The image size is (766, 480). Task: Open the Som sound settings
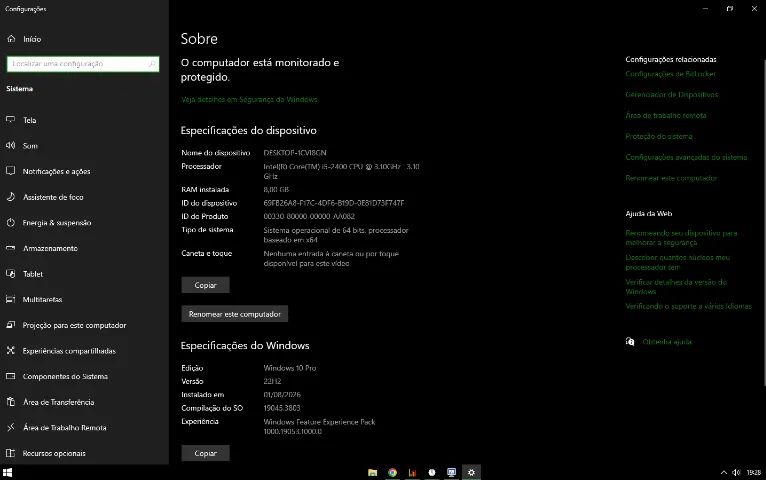point(30,146)
